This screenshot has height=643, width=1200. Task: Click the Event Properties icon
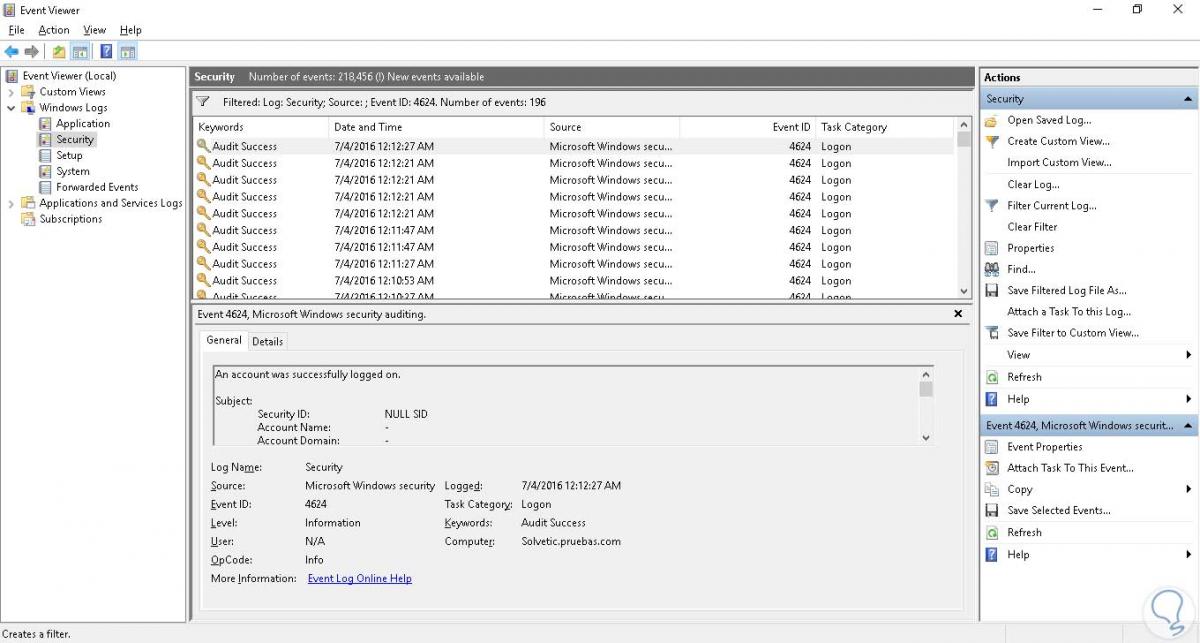click(991, 447)
